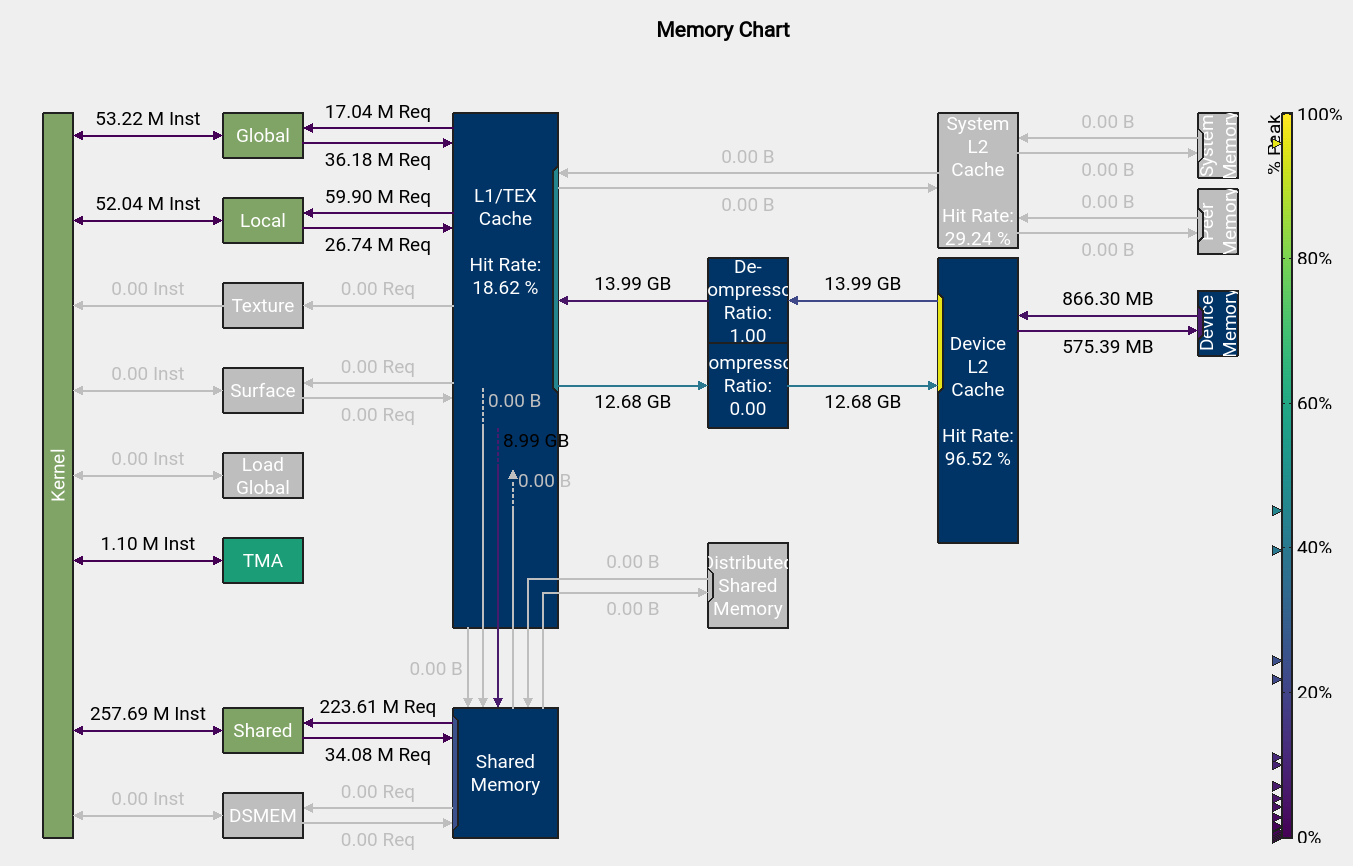This screenshot has width=1353, height=866.
Task: Click the % Peak color scale bar
Action: click(x=1286, y=475)
